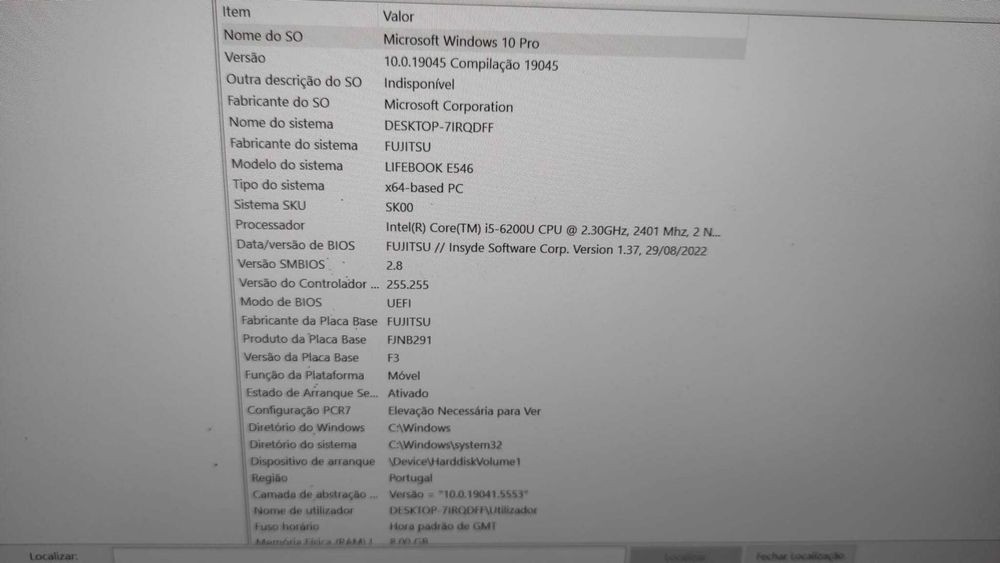Select the Nome do SO row
This screenshot has height=563, width=1000.
(x=263, y=36)
